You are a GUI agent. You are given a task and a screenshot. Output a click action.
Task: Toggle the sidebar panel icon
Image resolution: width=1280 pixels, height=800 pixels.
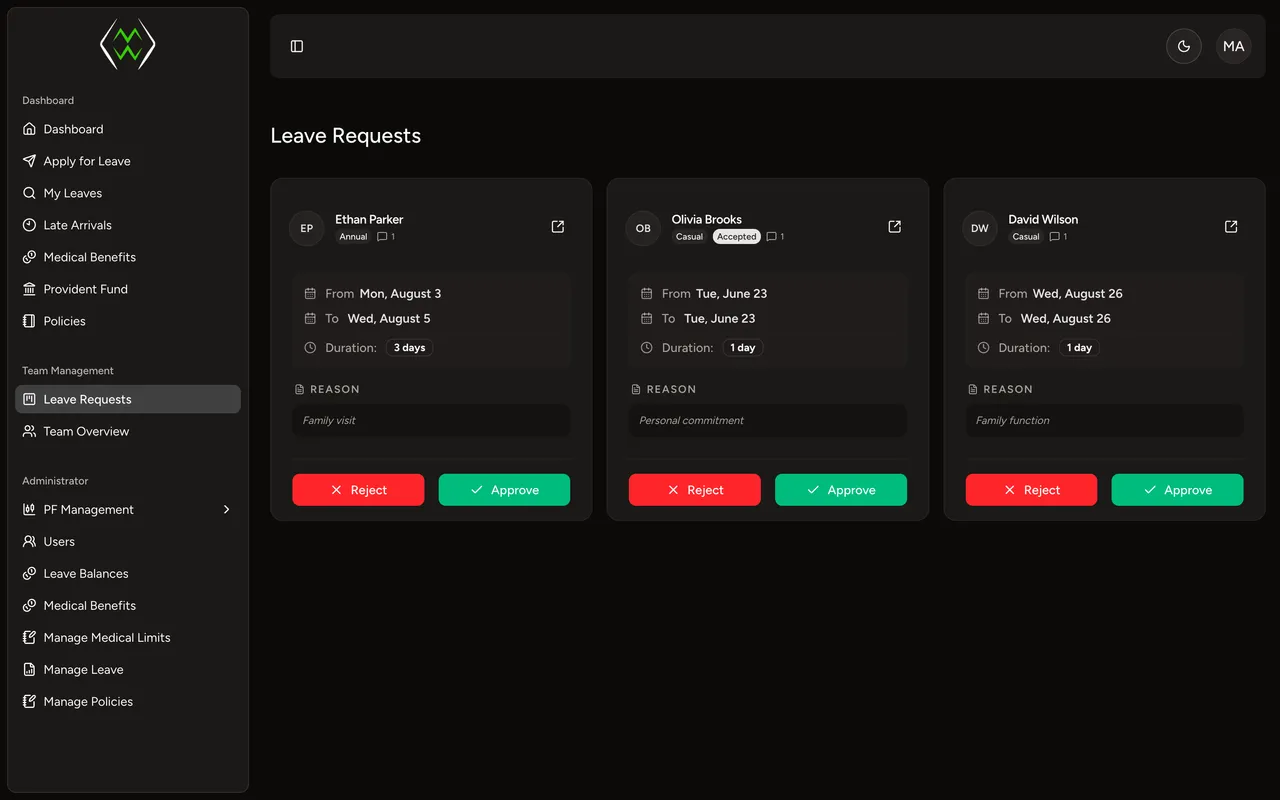coord(297,46)
